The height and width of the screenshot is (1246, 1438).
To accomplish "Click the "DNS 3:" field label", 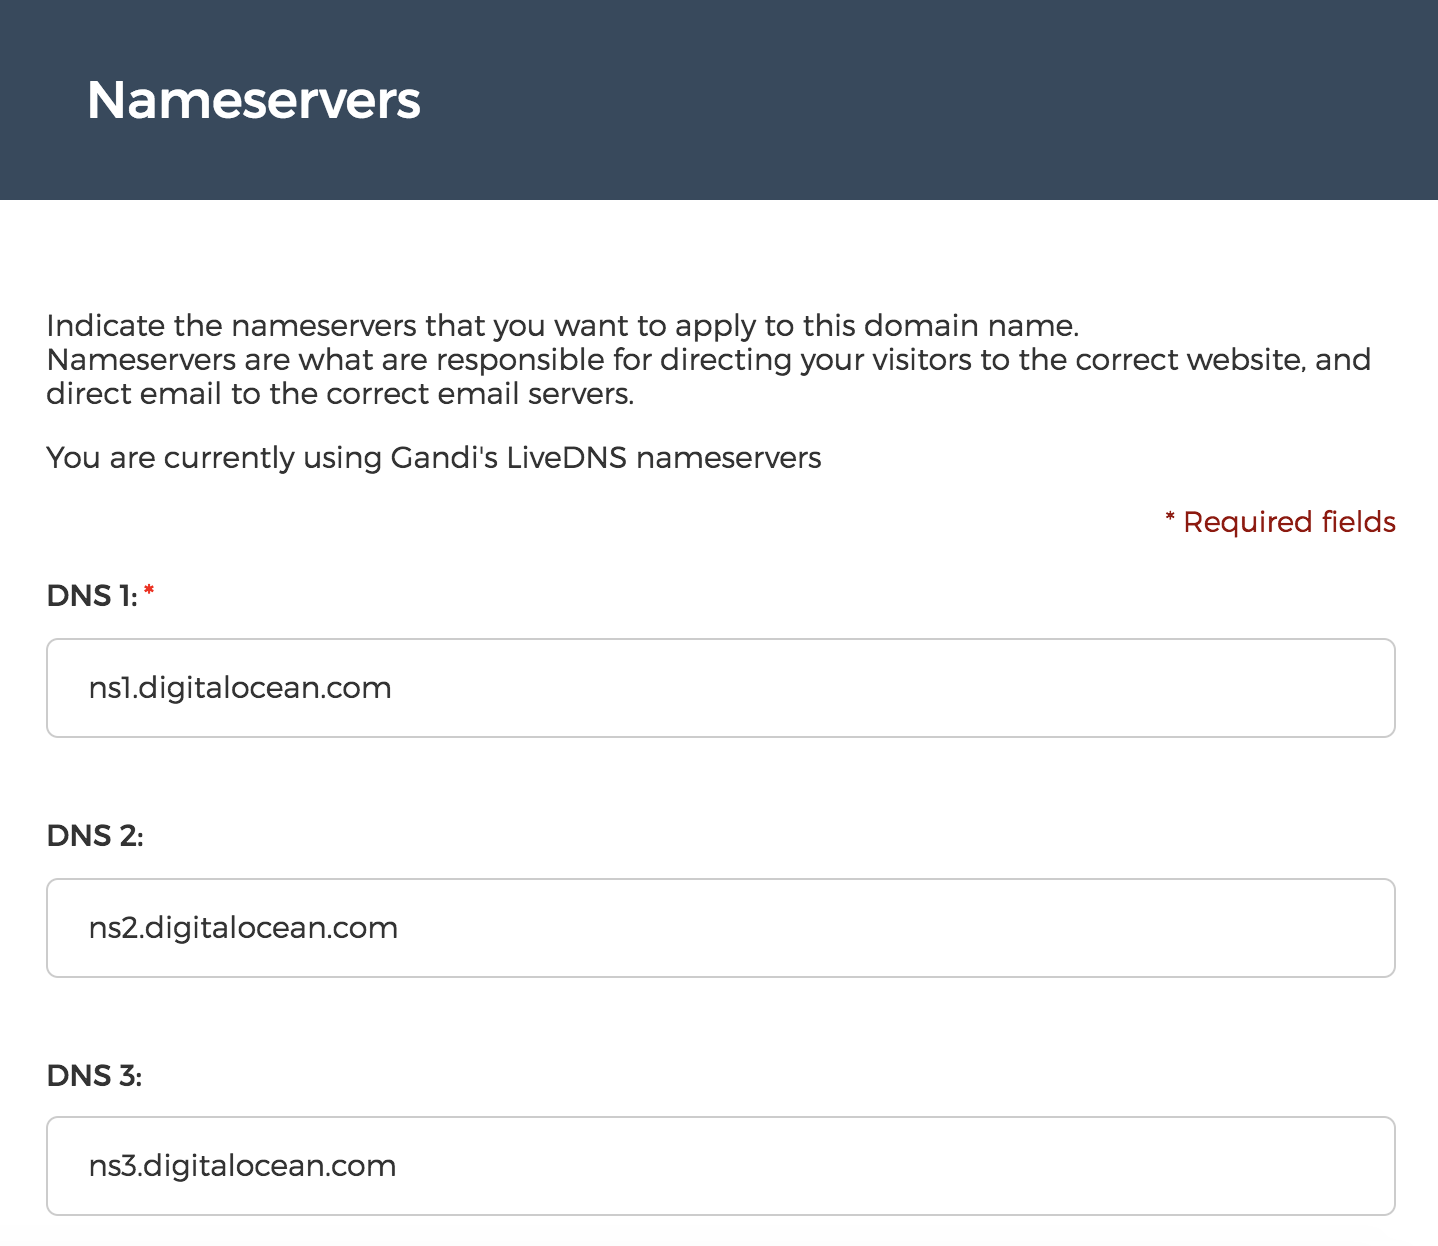I will coord(95,1075).
